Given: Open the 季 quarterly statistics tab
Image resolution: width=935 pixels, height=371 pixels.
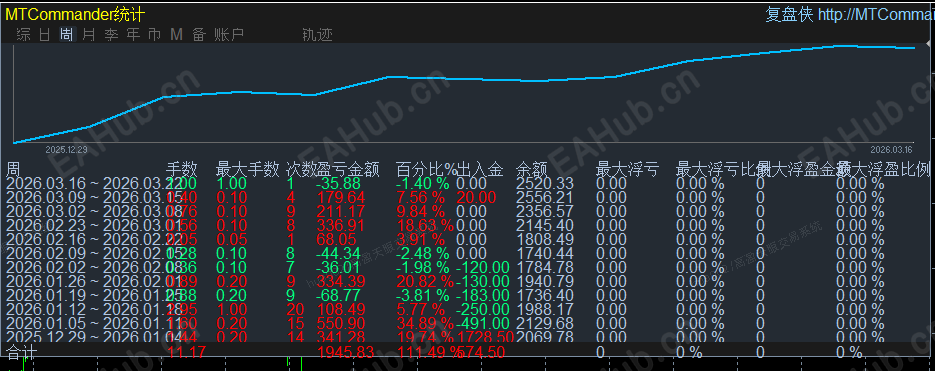Looking at the screenshot, I should [x=111, y=35].
